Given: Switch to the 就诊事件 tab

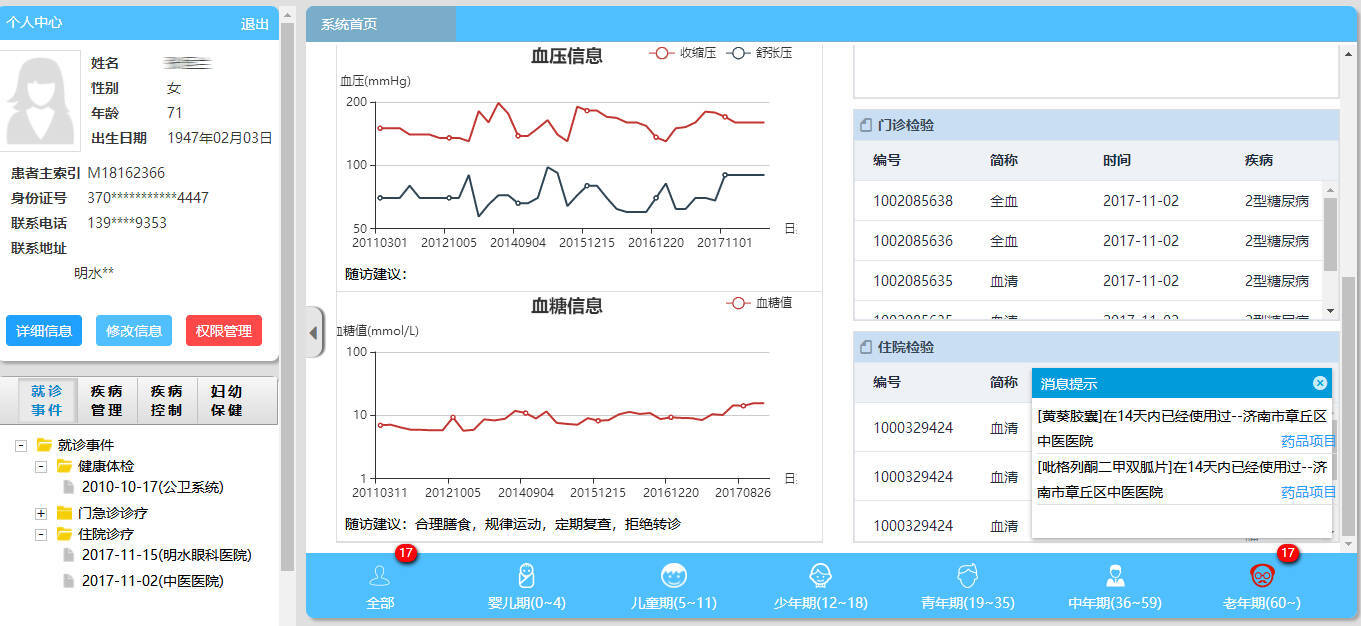Looking at the screenshot, I should tap(46, 400).
